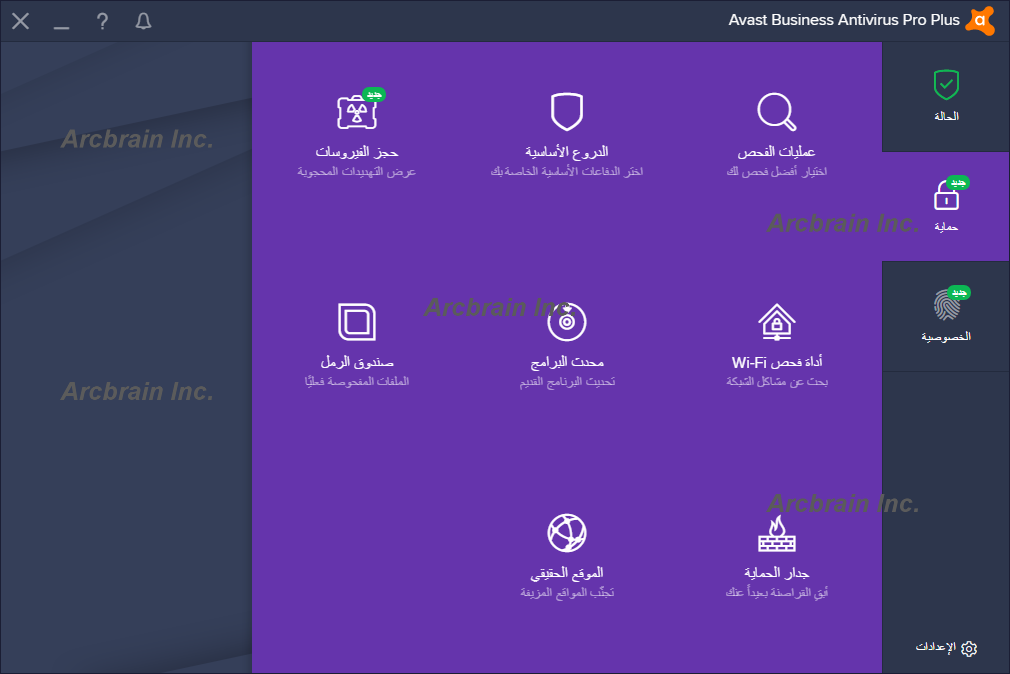Click 'تجنّب المواقع المزيفة' description text
The image size is (1010, 674).
point(567,592)
